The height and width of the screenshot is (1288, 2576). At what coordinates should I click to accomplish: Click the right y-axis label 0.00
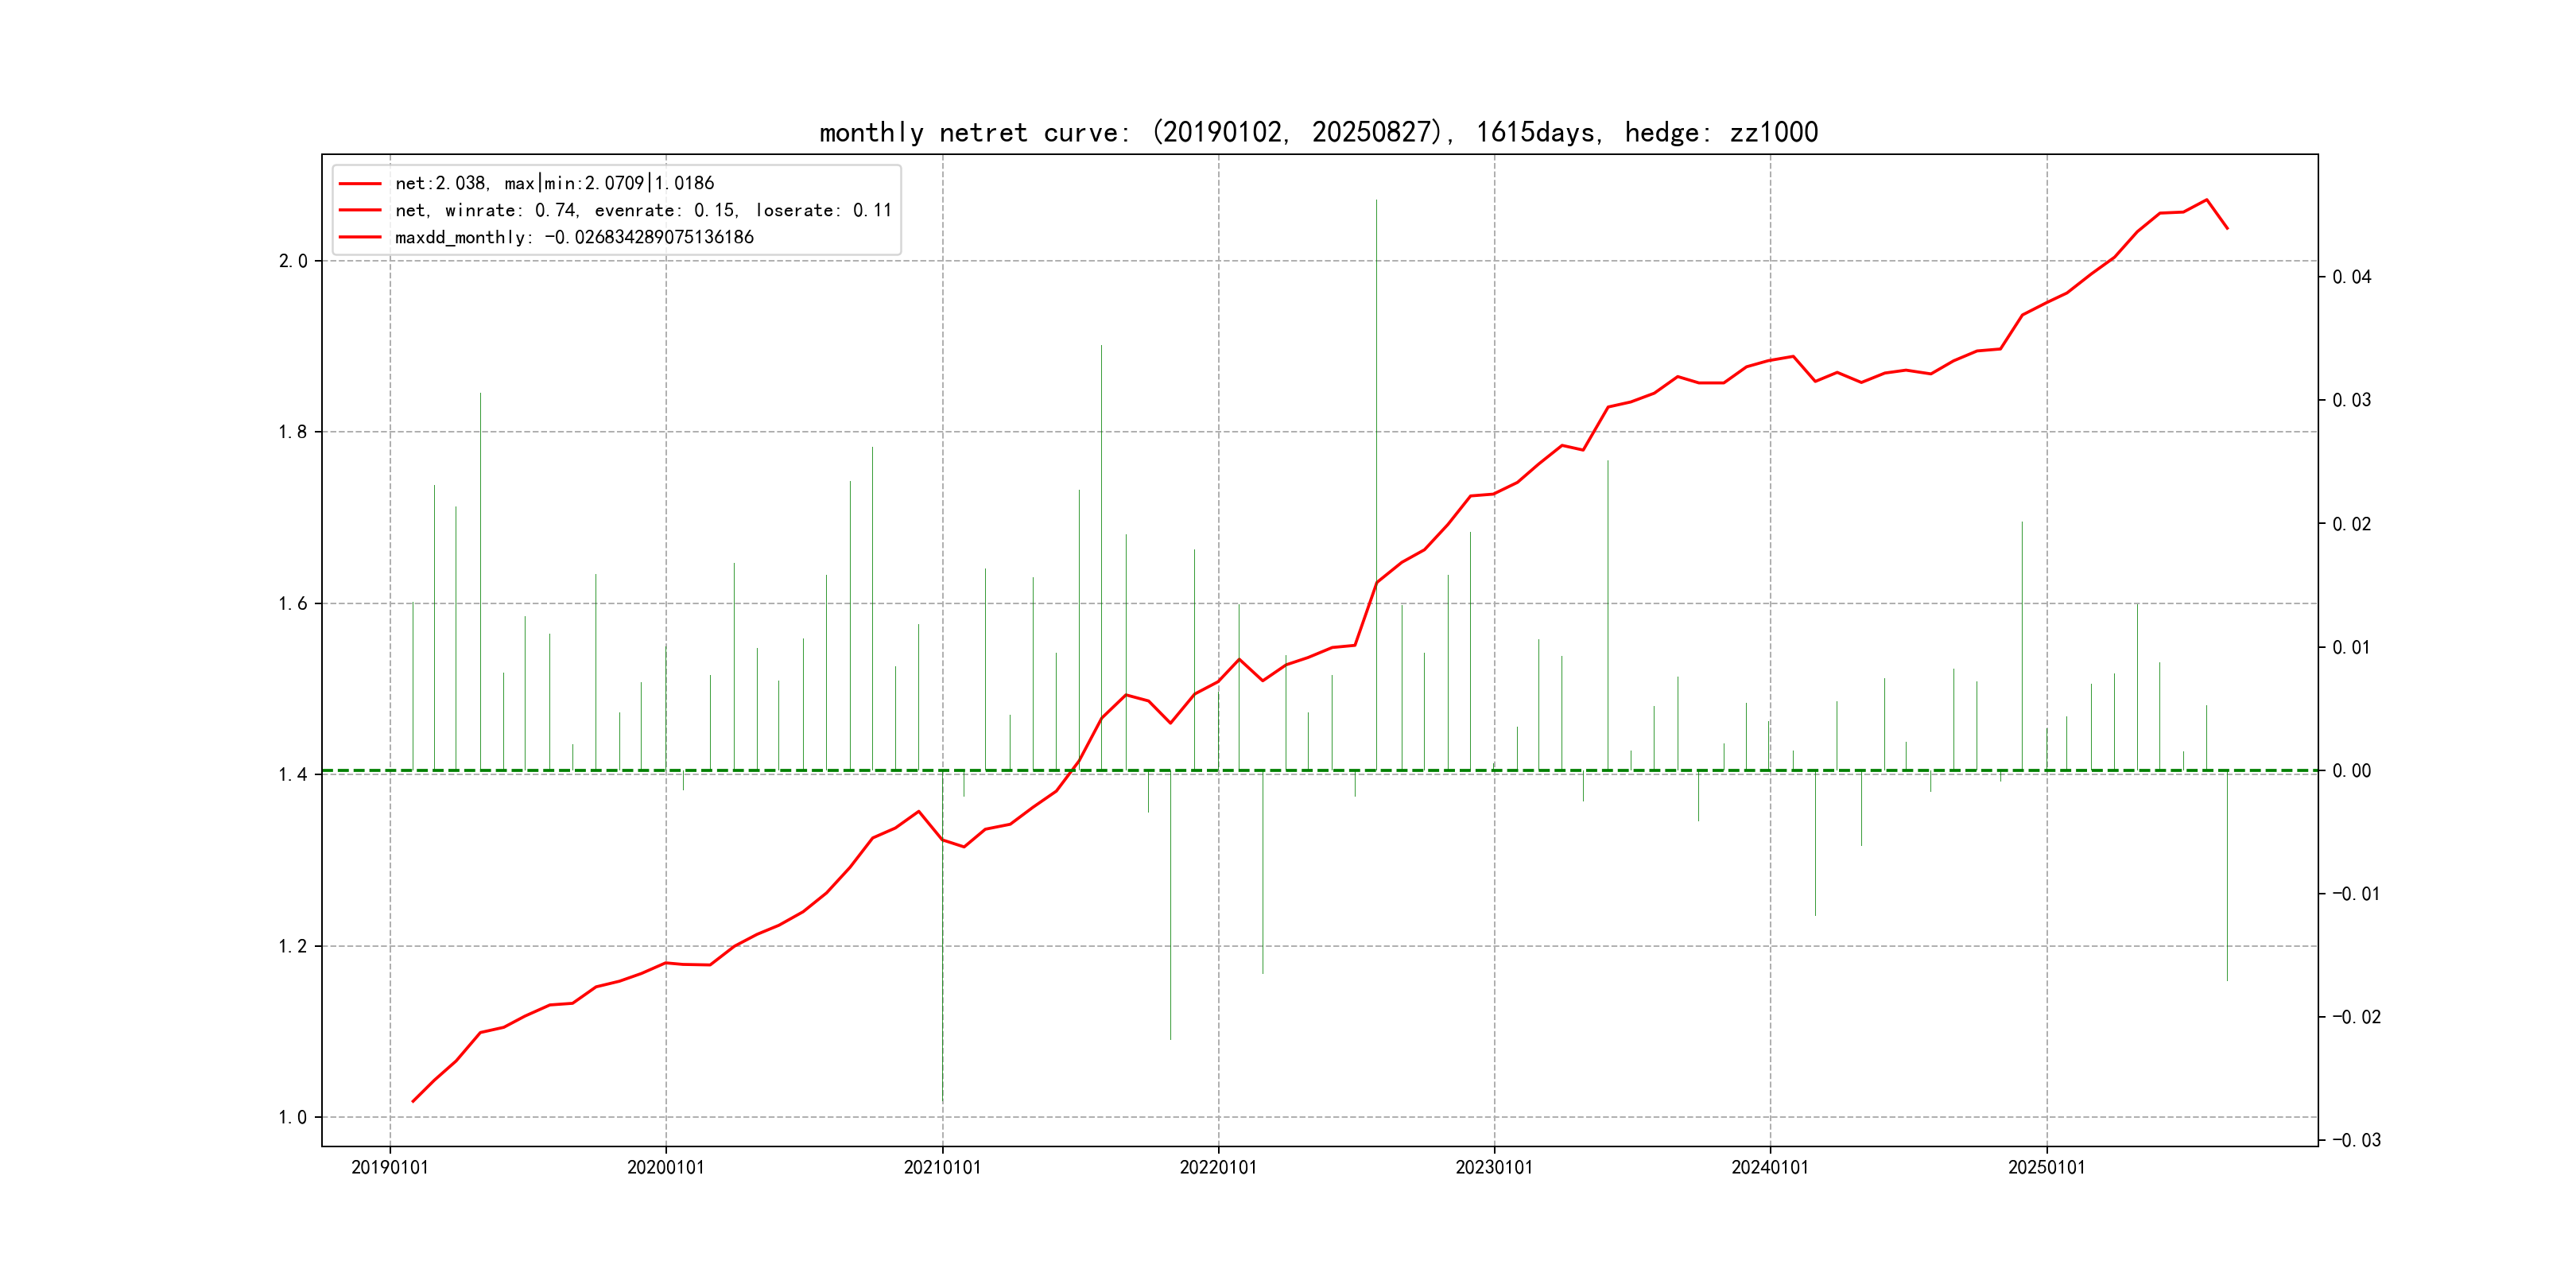[x=2351, y=770]
